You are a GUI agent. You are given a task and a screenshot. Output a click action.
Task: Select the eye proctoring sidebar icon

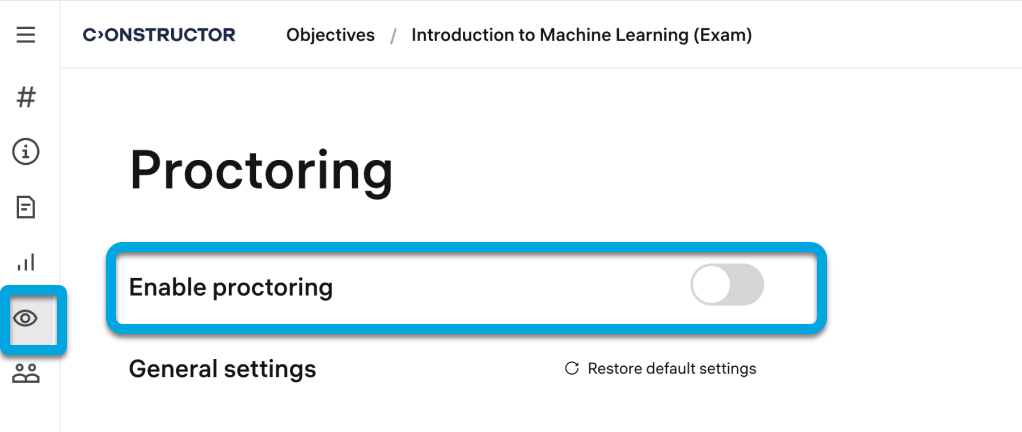click(26, 318)
